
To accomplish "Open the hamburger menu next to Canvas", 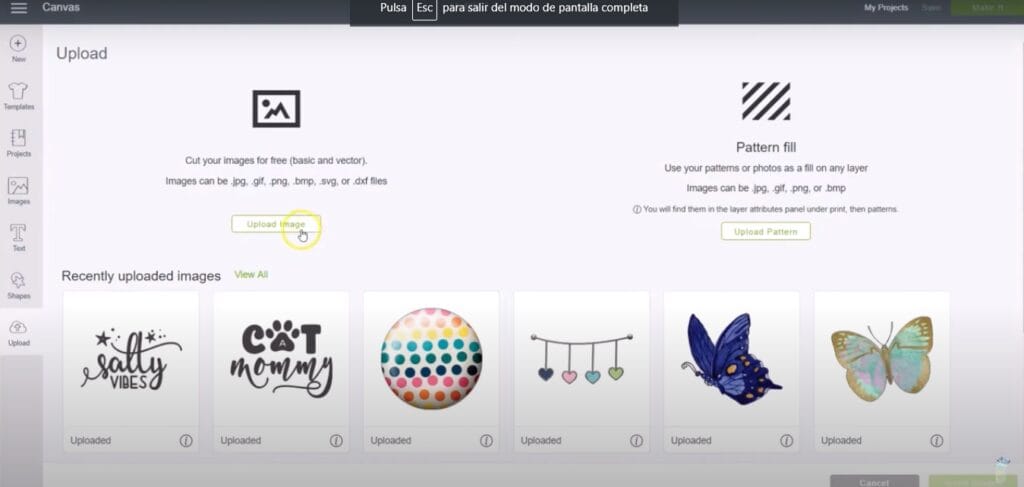I will (19, 8).
